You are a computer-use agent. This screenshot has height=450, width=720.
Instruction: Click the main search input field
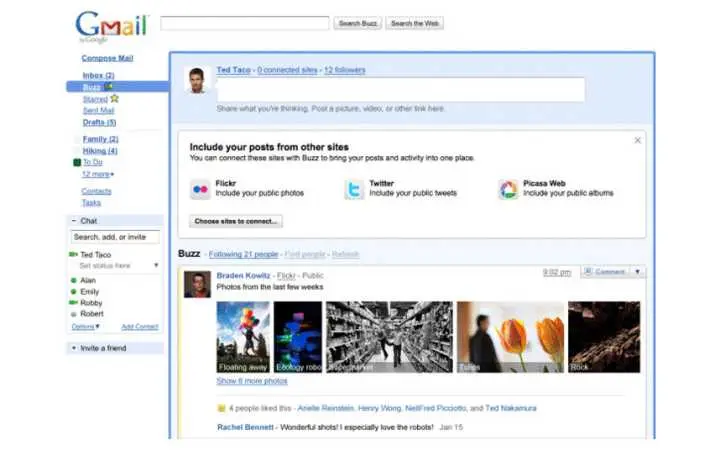[x=245, y=23]
